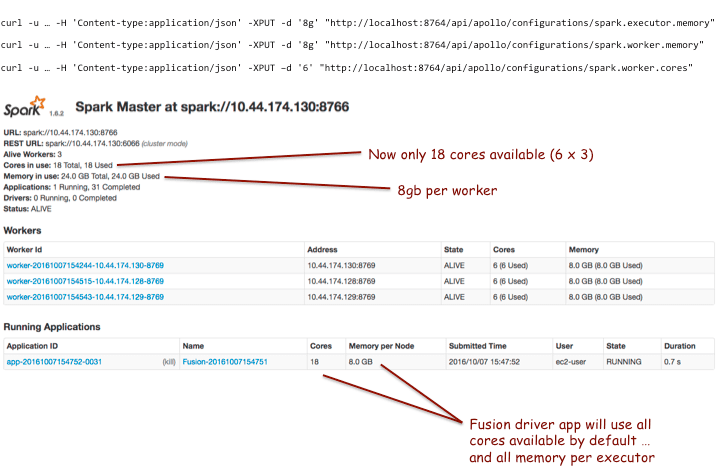Click Drivers 0 Running, 0 Completed
Image resolution: width=720 pixels, height=476 pixels.
(60, 198)
